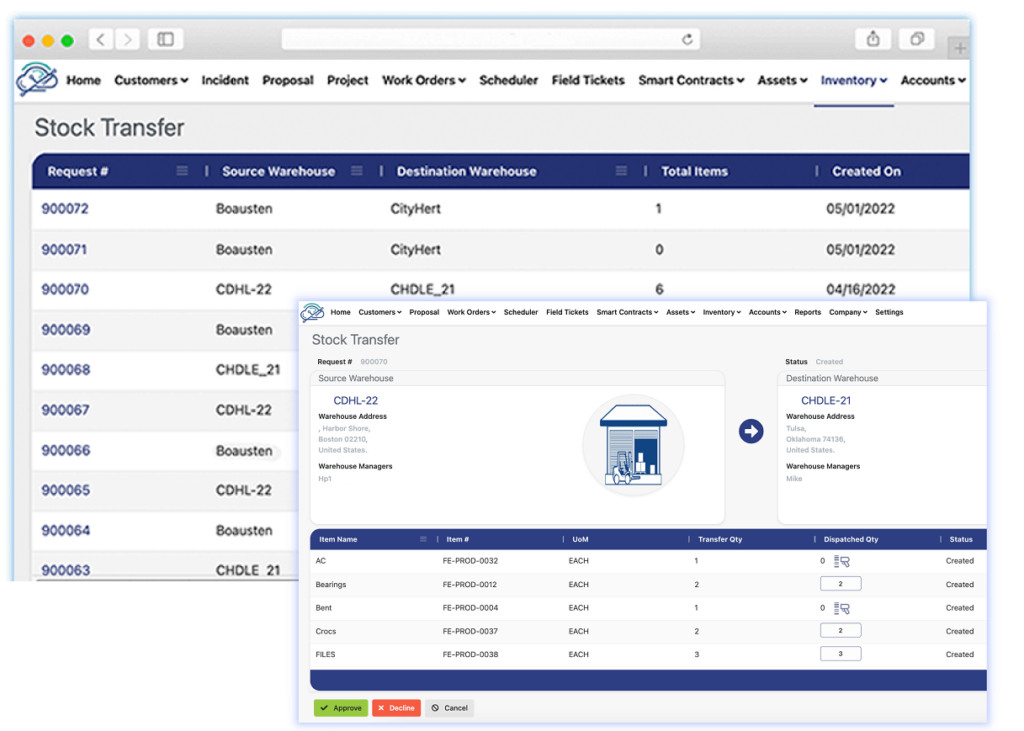Expand Inventory dropdown in back window
1024x731 pixels.
pyautogui.click(x=854, y=80)
